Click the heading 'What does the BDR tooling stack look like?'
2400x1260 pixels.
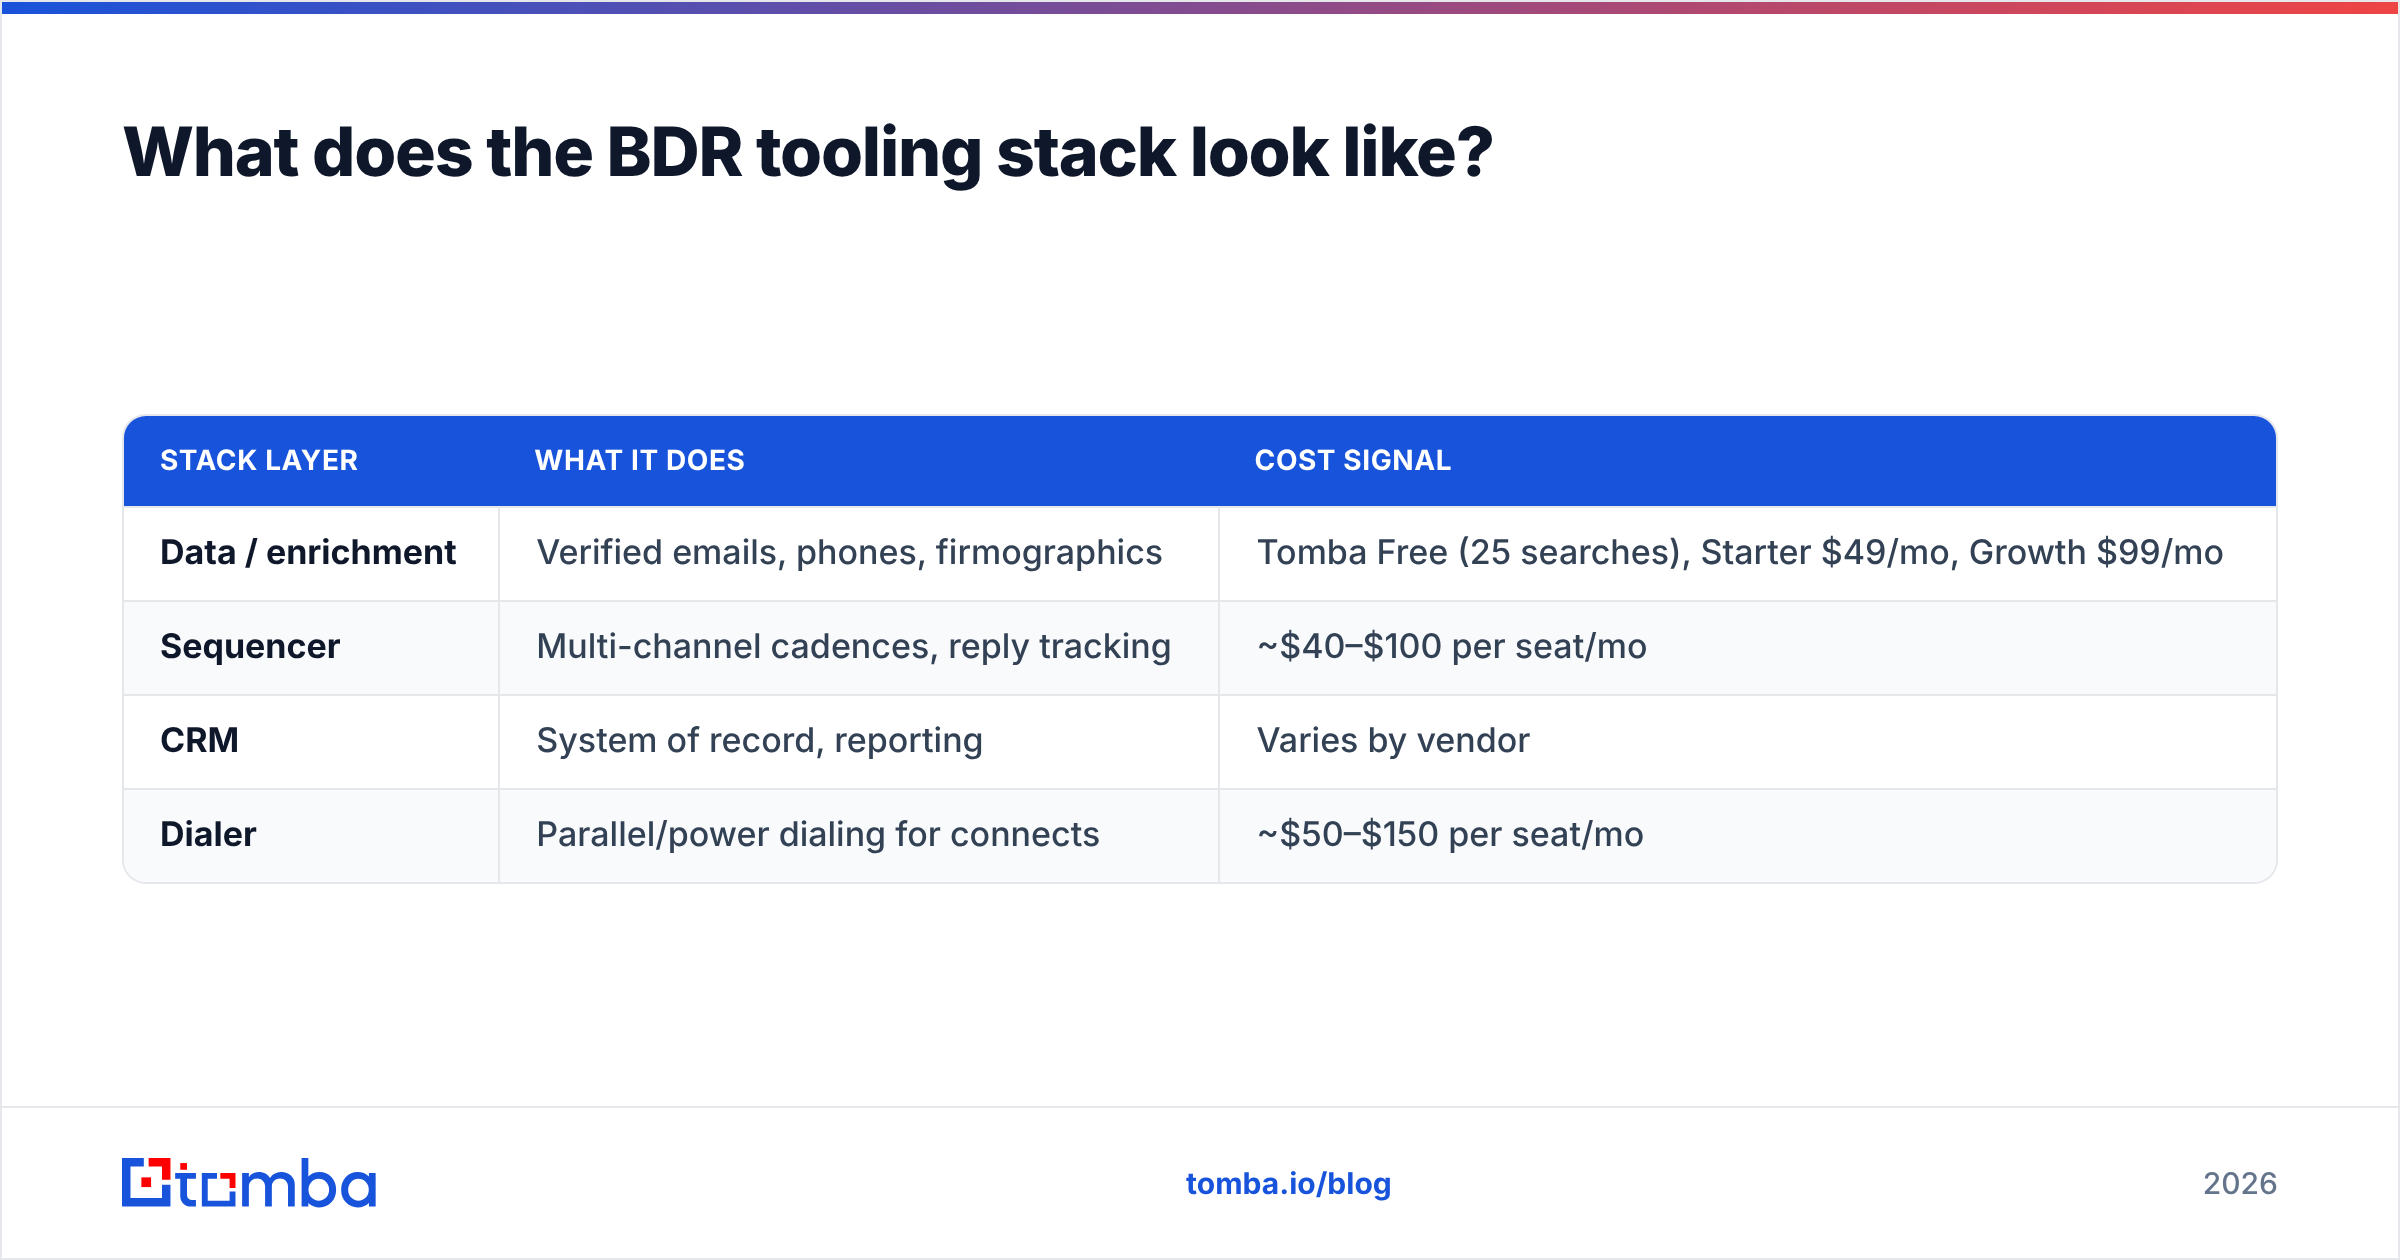(x=808, y=153)
